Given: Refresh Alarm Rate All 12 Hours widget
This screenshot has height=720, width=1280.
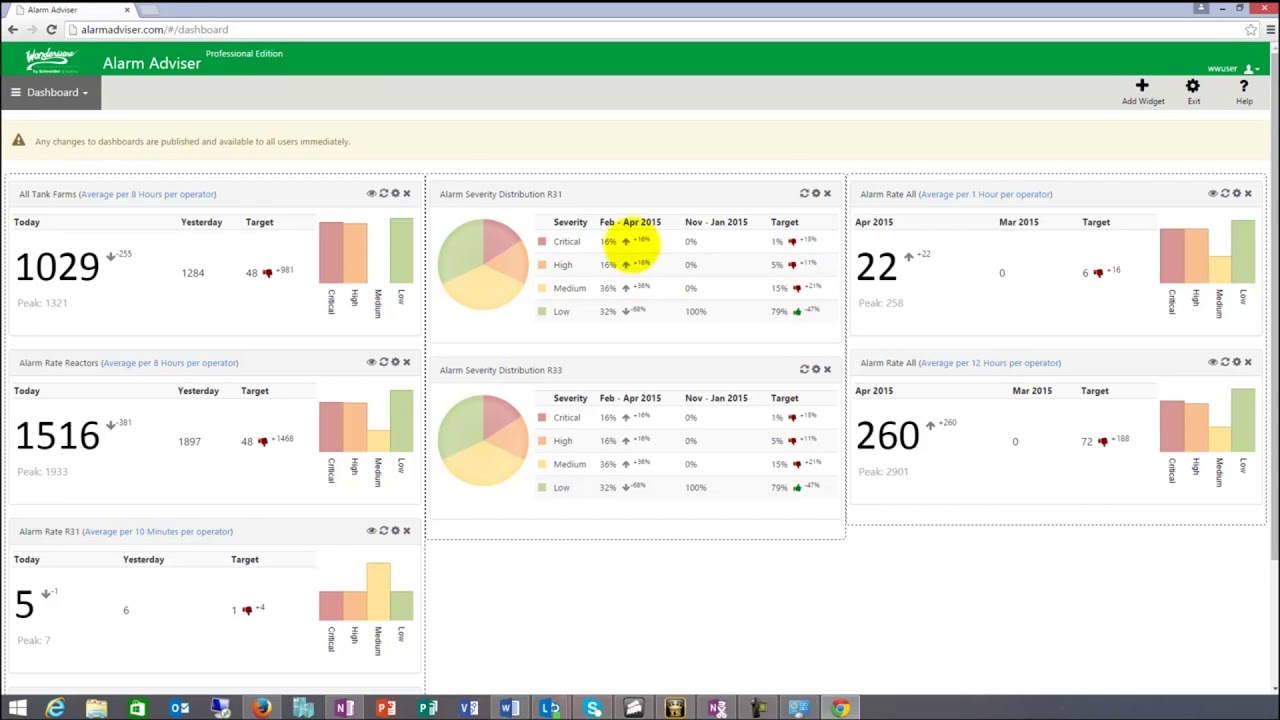Looking at the screenshot, I should click(x=1225, y=362).
